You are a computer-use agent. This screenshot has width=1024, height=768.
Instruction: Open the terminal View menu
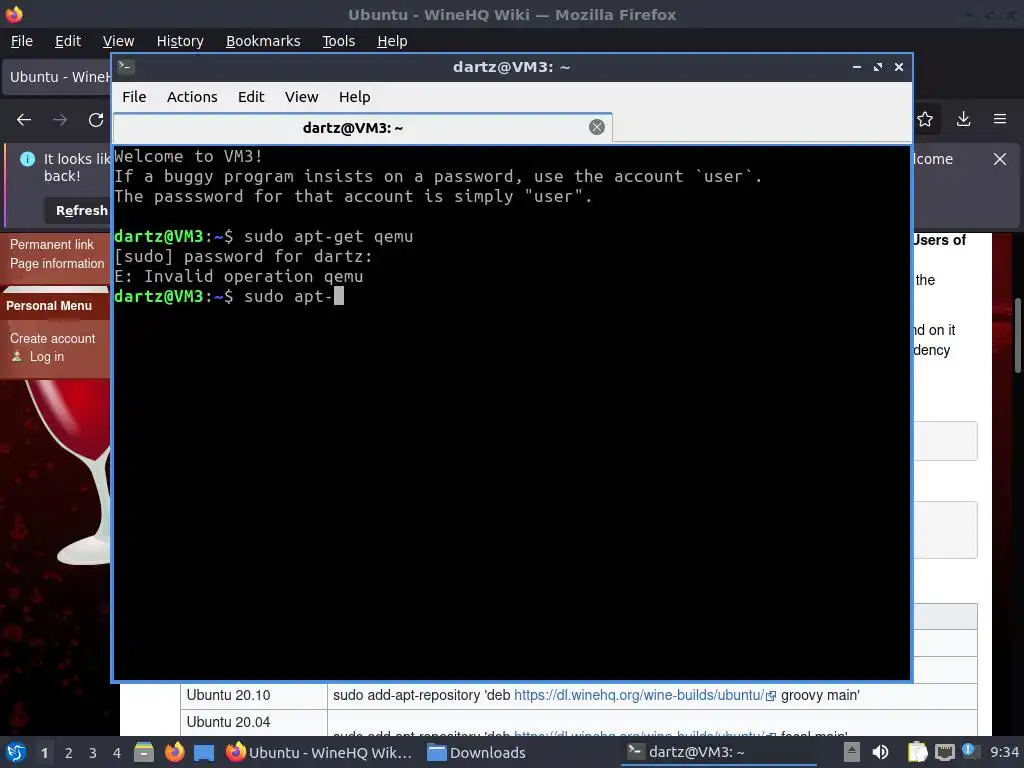[x=301, y=97]
